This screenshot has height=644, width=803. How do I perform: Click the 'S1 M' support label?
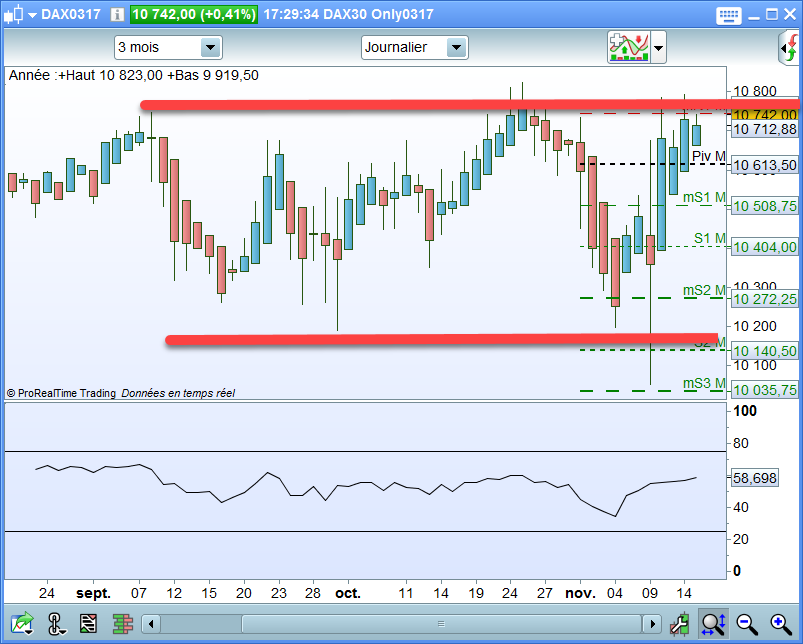(x=710, y=238)
